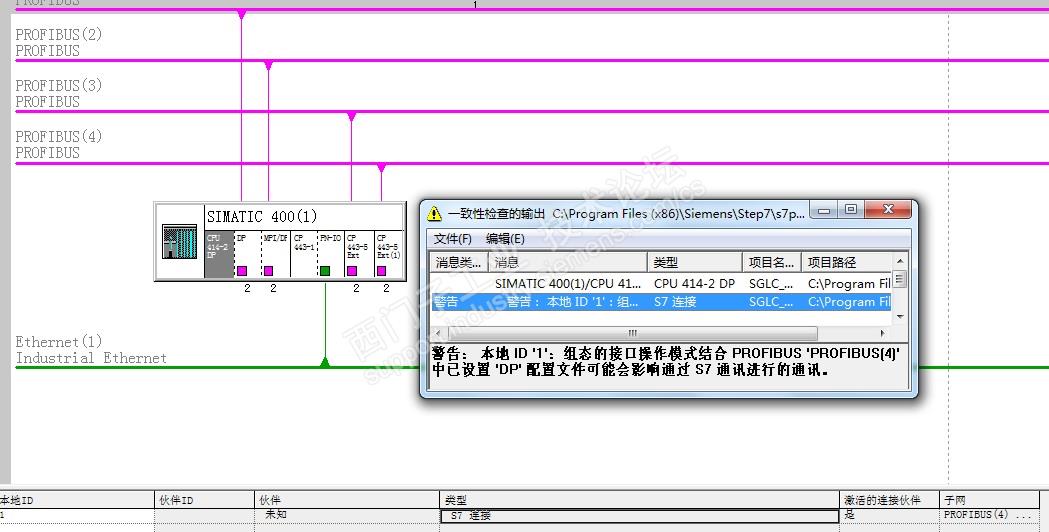Viewport: 1049px width, 532px height.
Task: Close the consistency check output dialog
Action: (x=888, y=209)
